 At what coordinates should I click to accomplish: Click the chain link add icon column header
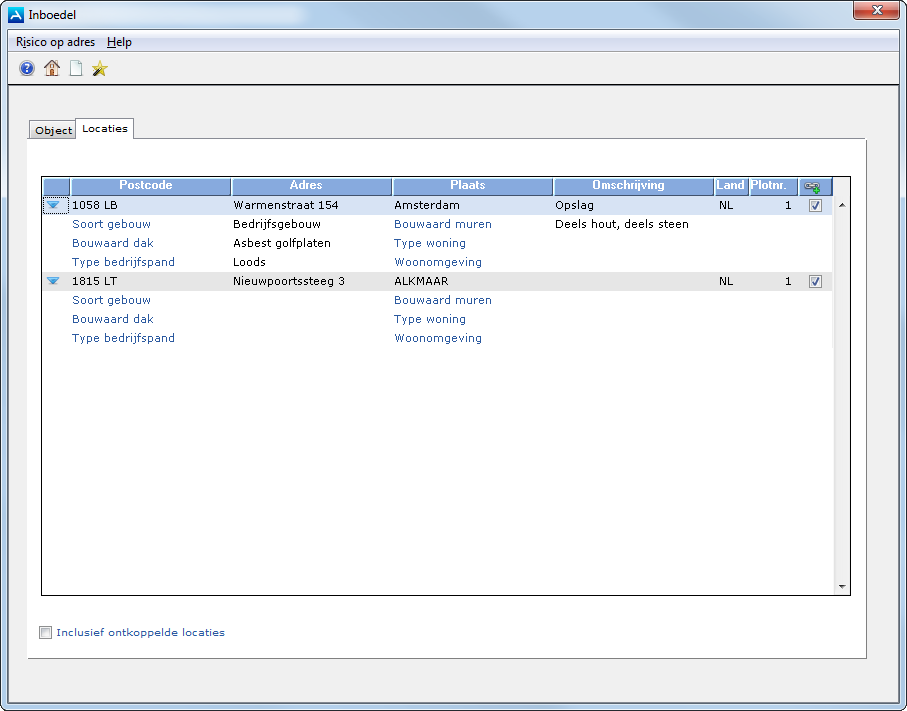[813, 186]
